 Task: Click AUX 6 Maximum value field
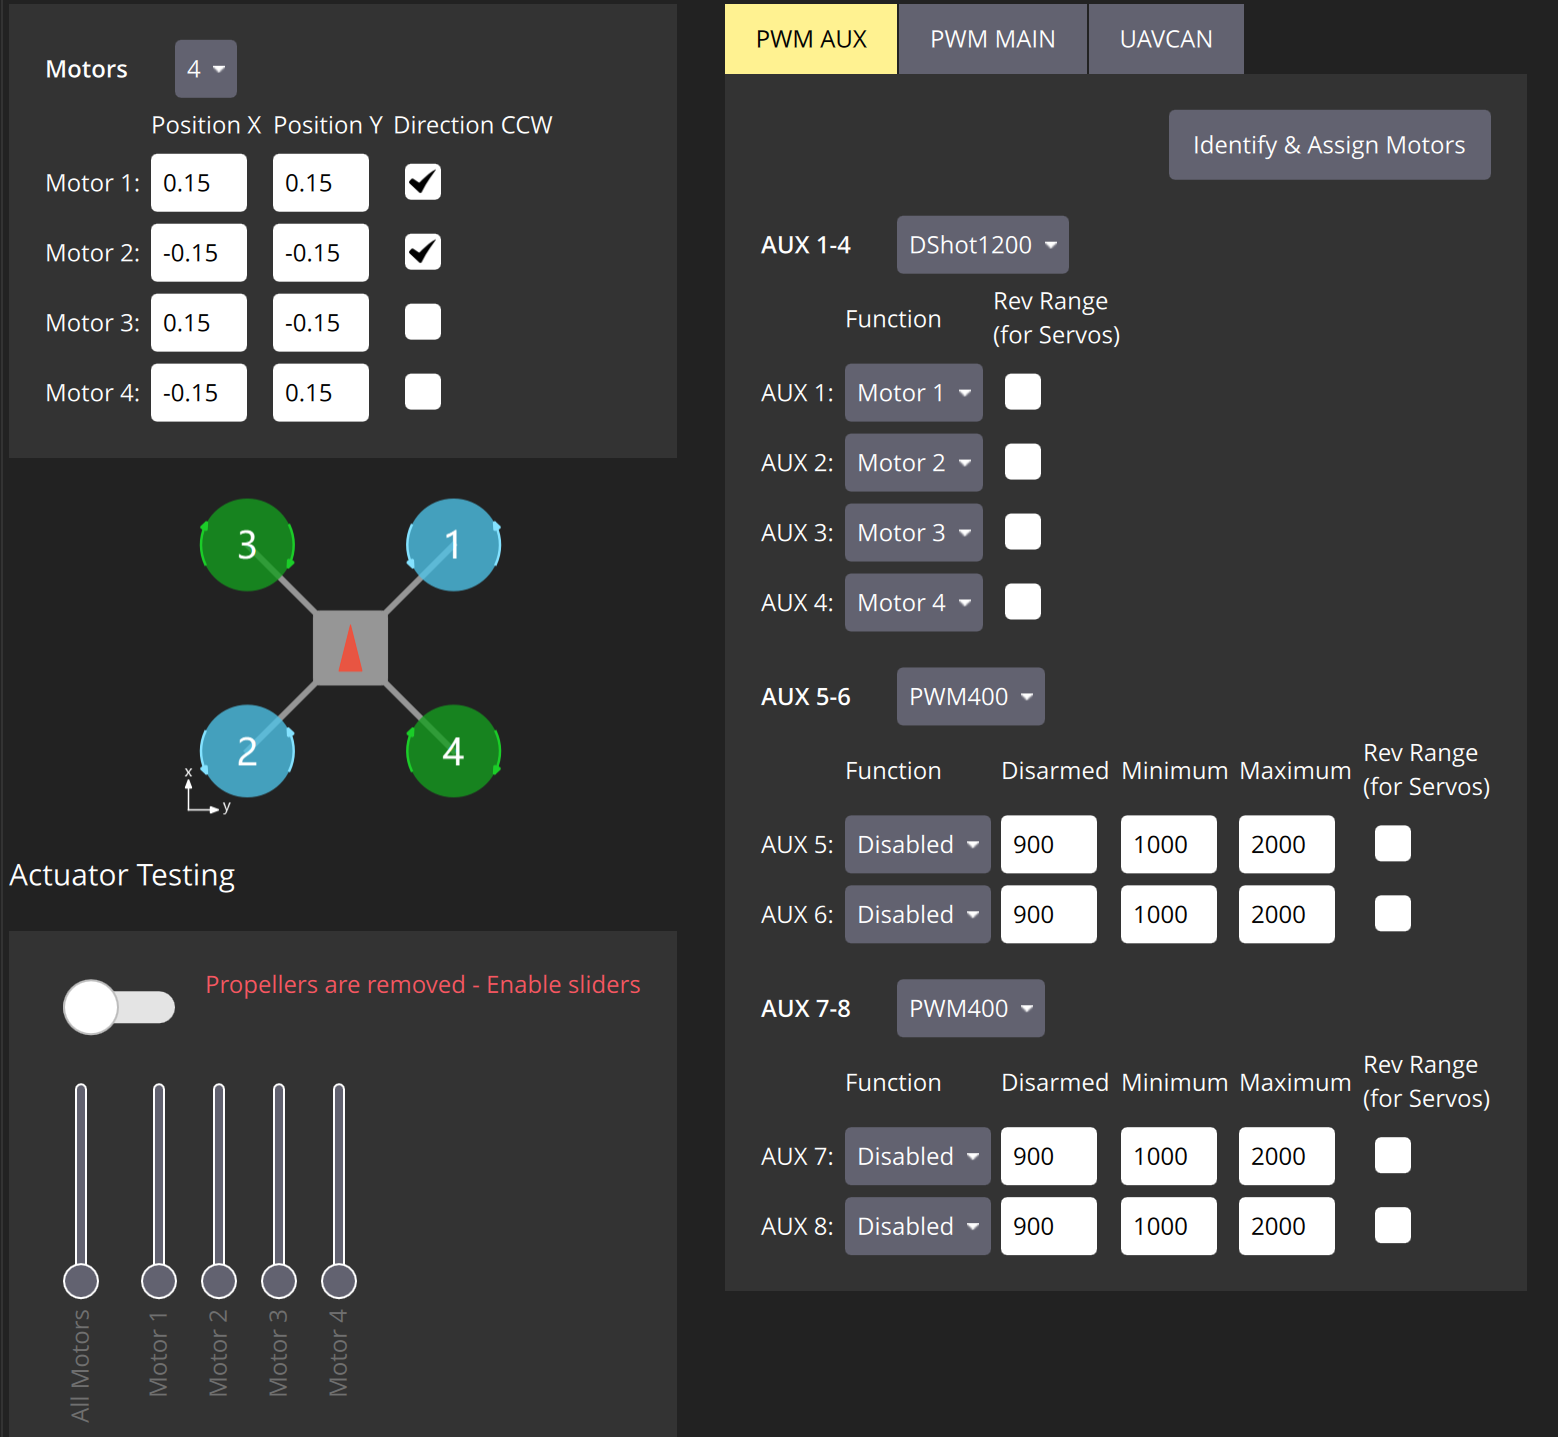click(1287, 915)
